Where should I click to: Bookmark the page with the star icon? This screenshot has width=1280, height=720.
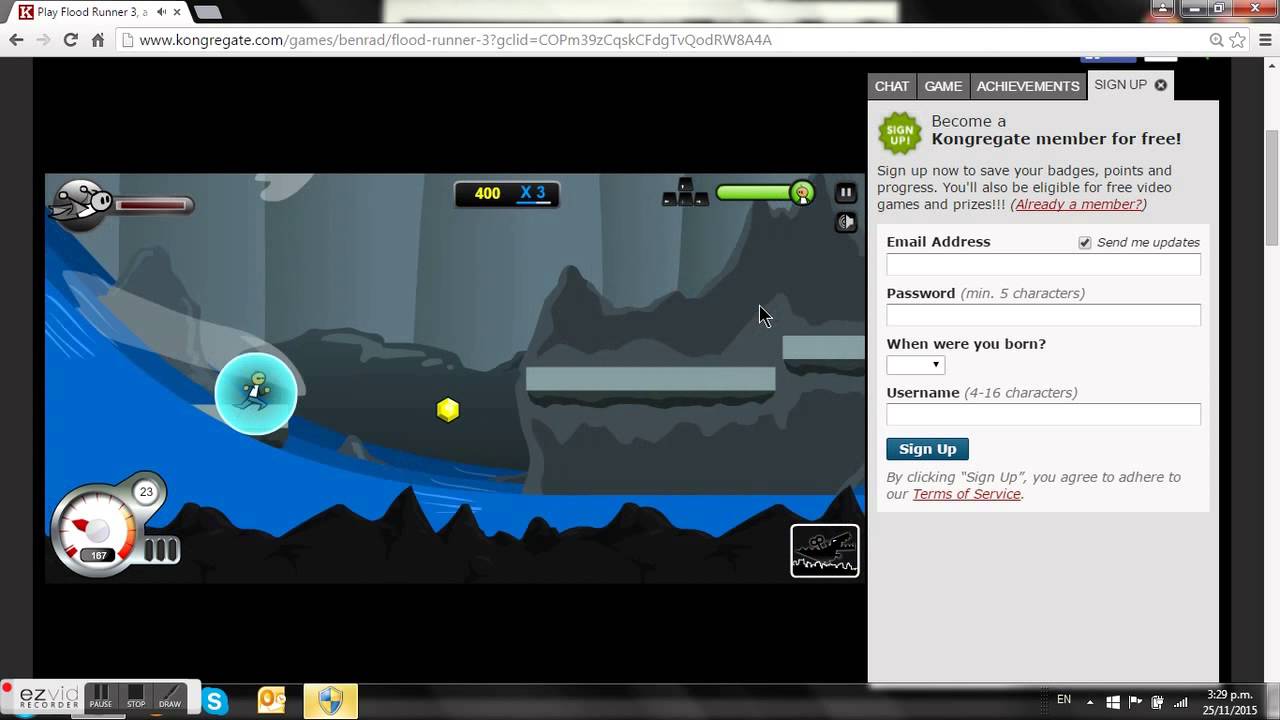click(1237, 40)
